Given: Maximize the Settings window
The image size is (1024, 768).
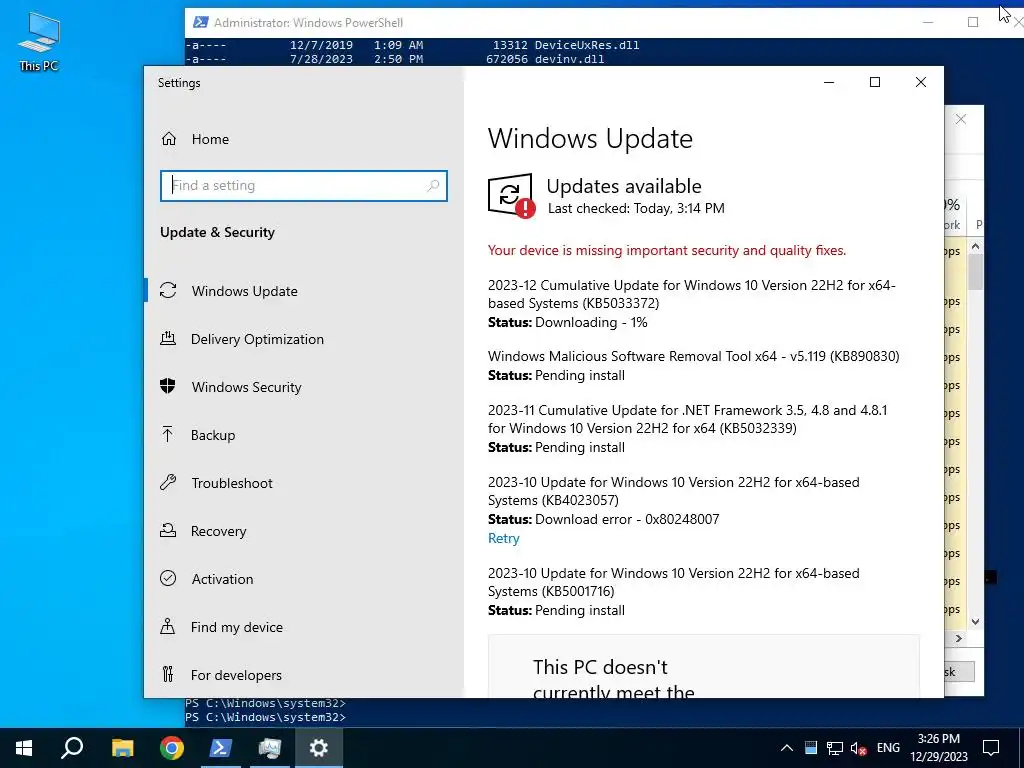Looking at the screenshot, I should pyautogui.click(x=875, y=82).
